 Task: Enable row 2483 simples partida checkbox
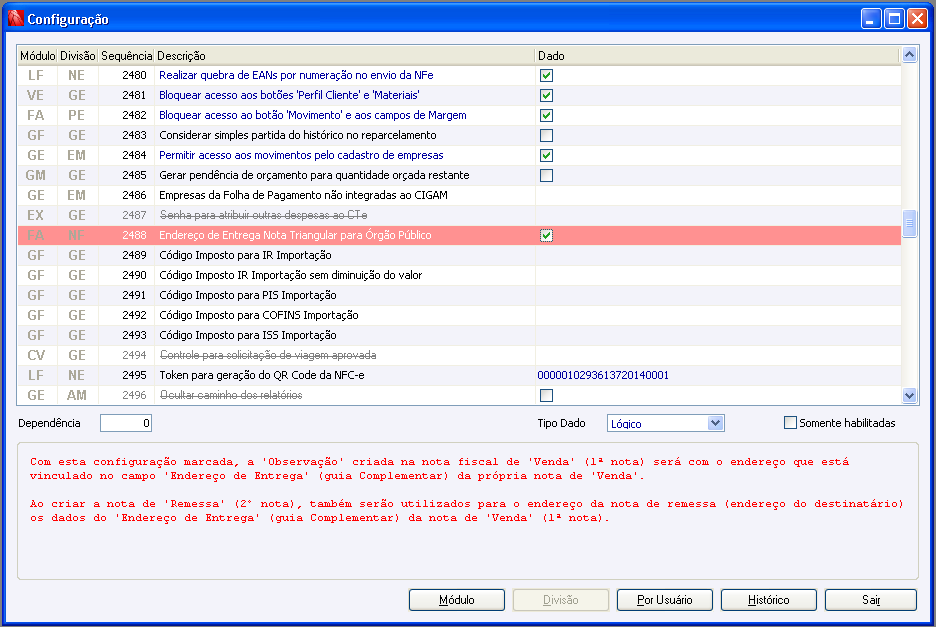[x=546, y=136]
